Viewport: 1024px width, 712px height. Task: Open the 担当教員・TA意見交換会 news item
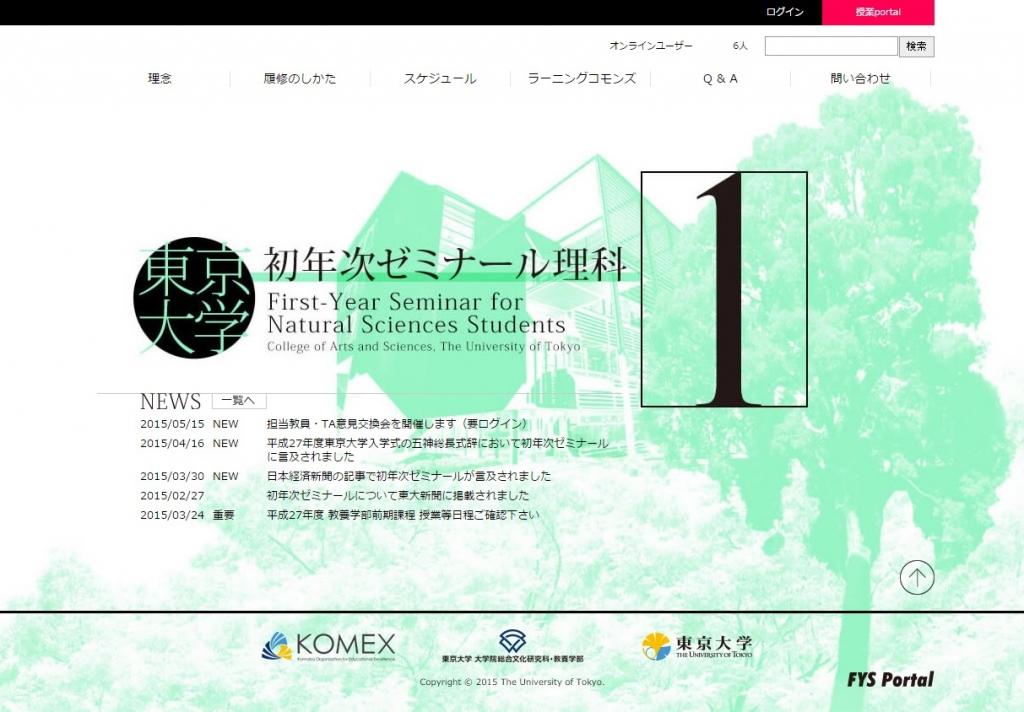click(x=396, y=424)
